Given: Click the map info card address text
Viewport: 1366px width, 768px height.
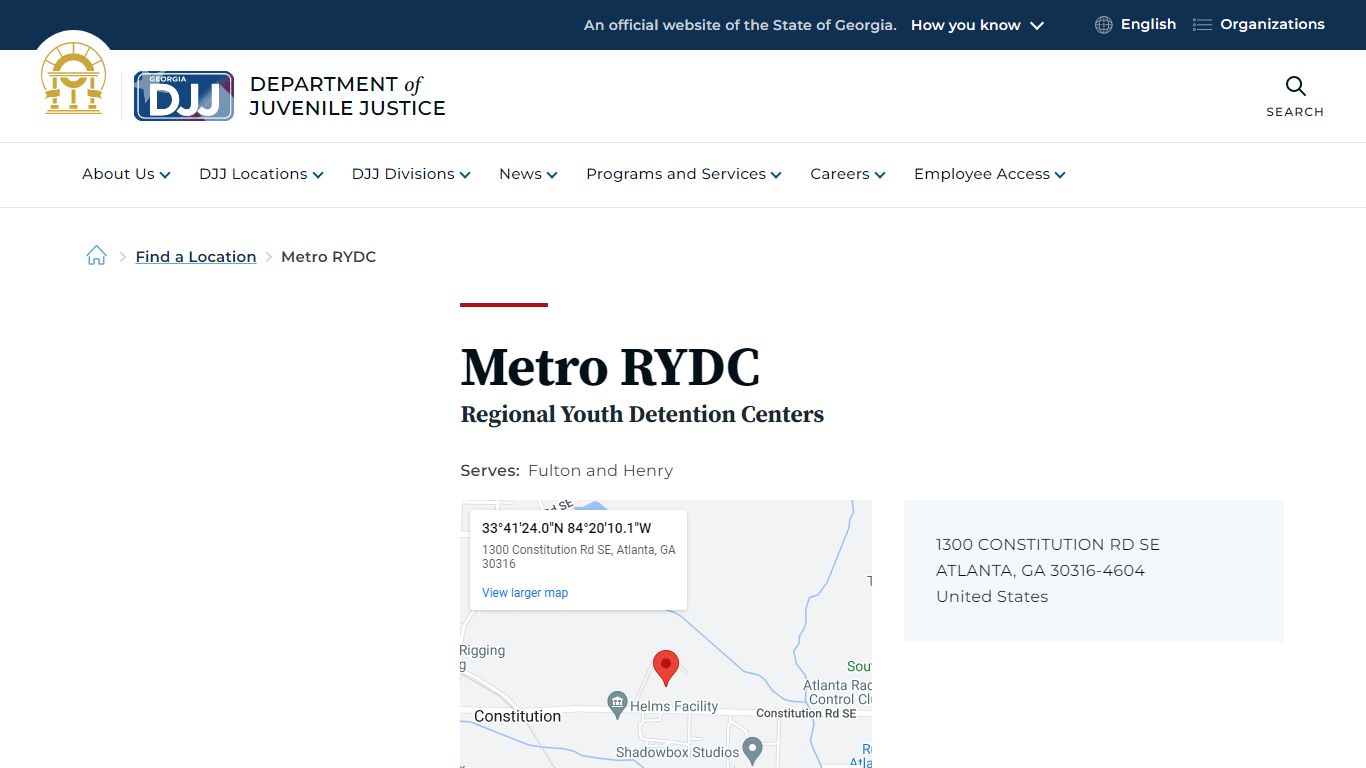Looking at the screenshot, I should (x=579, y=557).
